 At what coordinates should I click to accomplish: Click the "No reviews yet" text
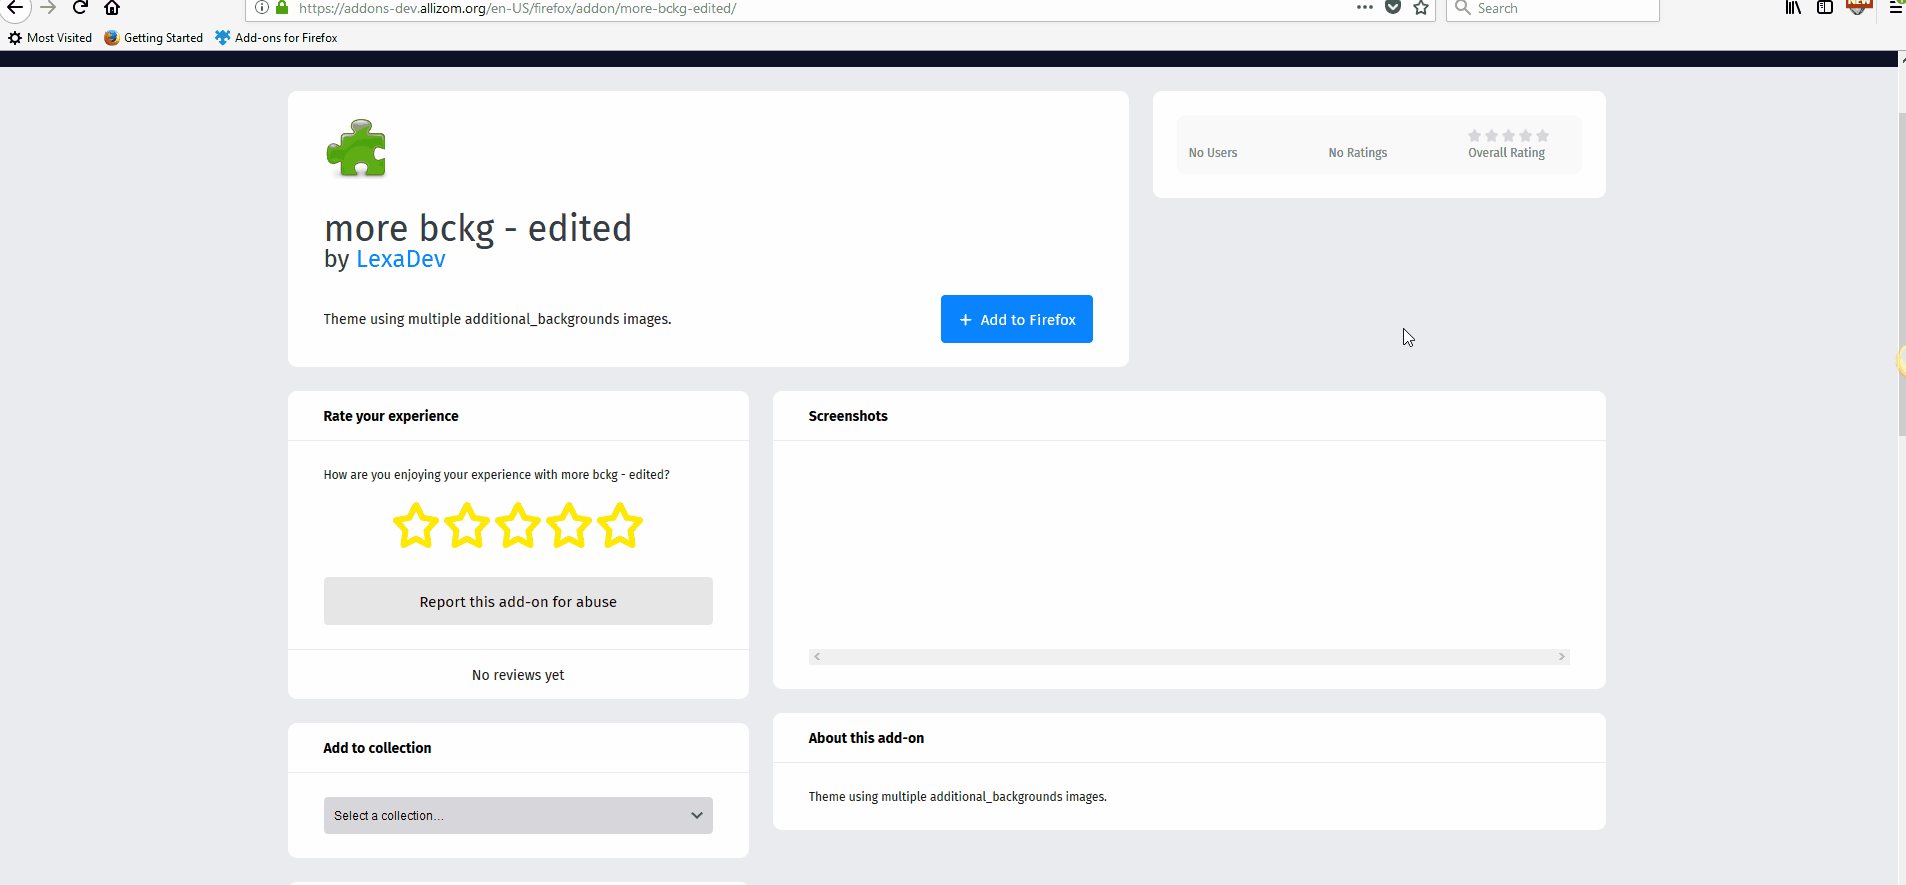518,675
